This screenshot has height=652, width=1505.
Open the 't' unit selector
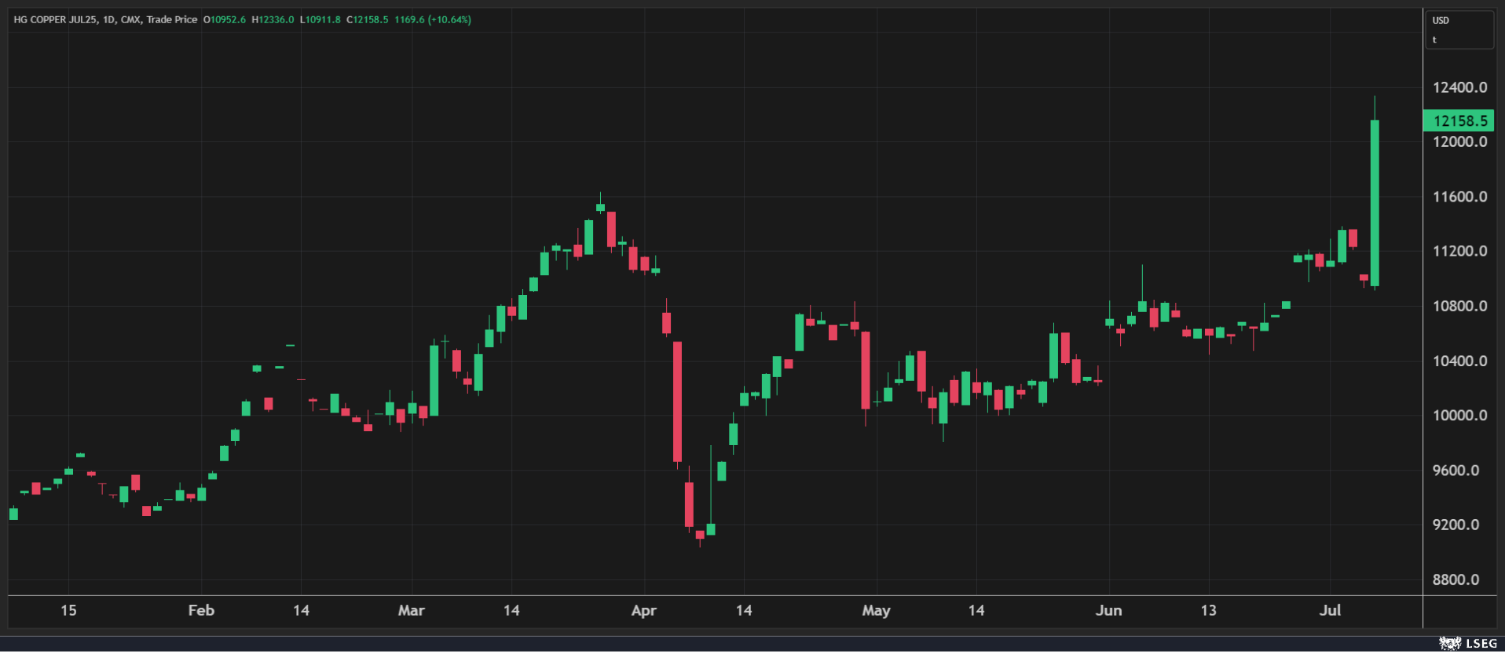pos(1435,40)
